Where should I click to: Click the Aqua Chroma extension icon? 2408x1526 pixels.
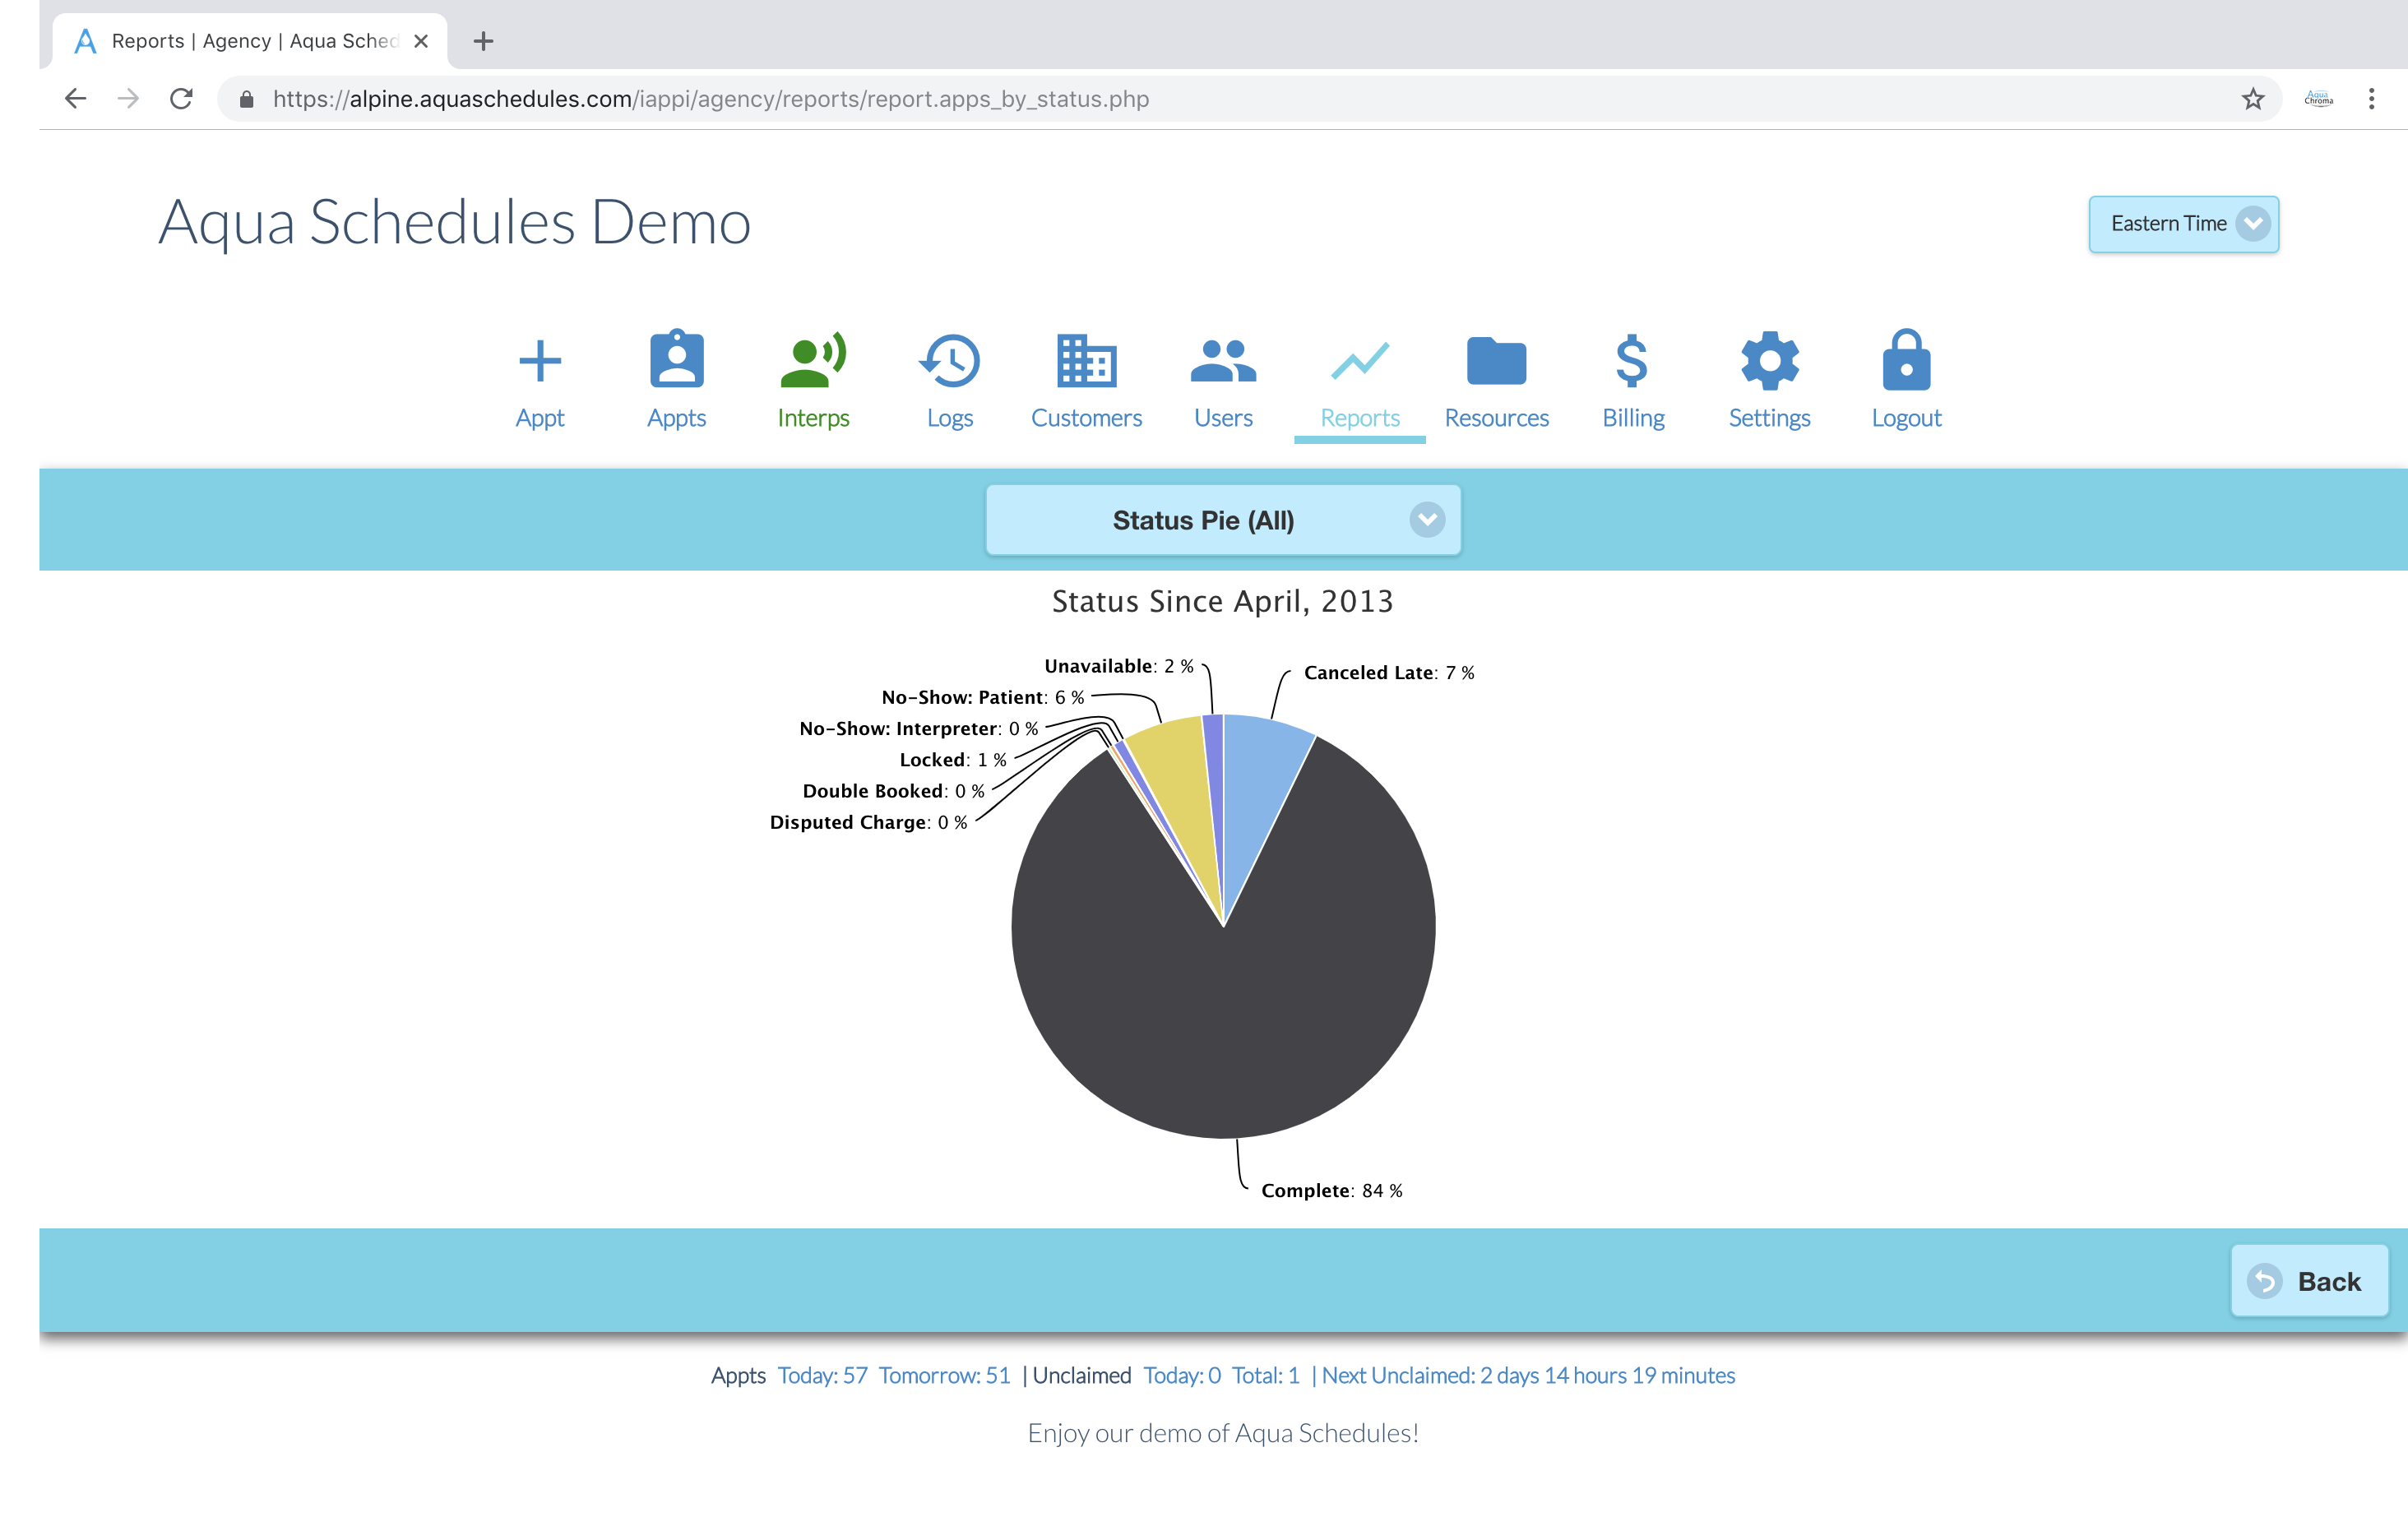(x=2318, y=99)
